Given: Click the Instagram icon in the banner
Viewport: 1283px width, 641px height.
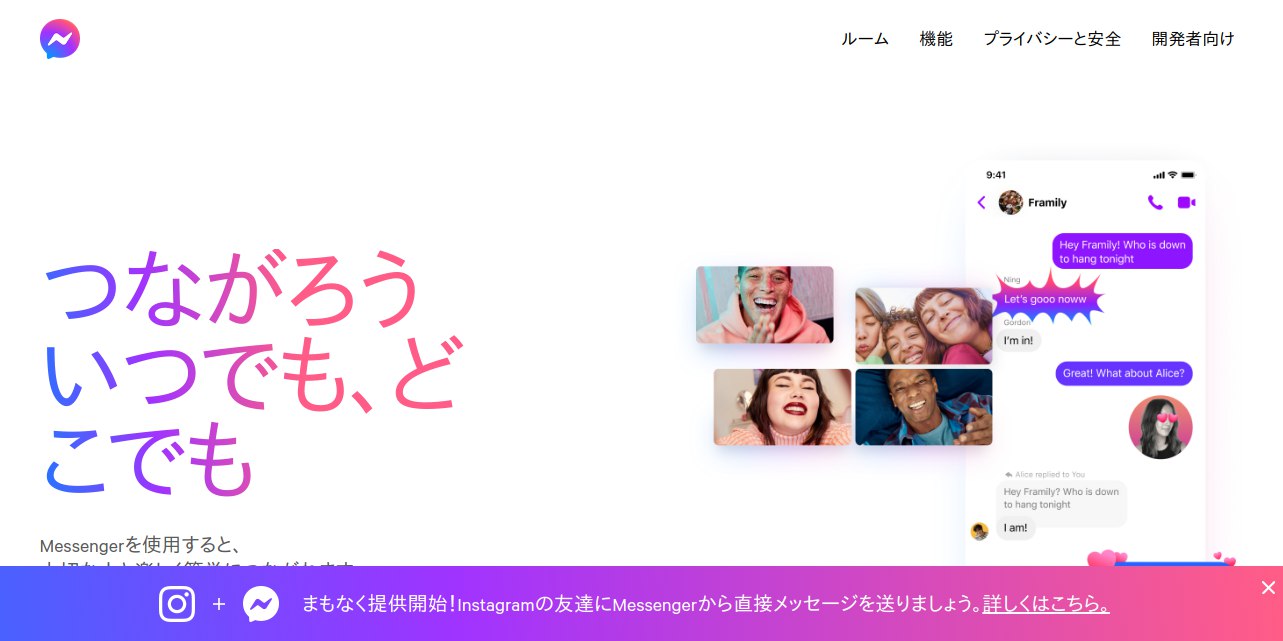Looking at the screenshot, I should [x=177, y=604].
